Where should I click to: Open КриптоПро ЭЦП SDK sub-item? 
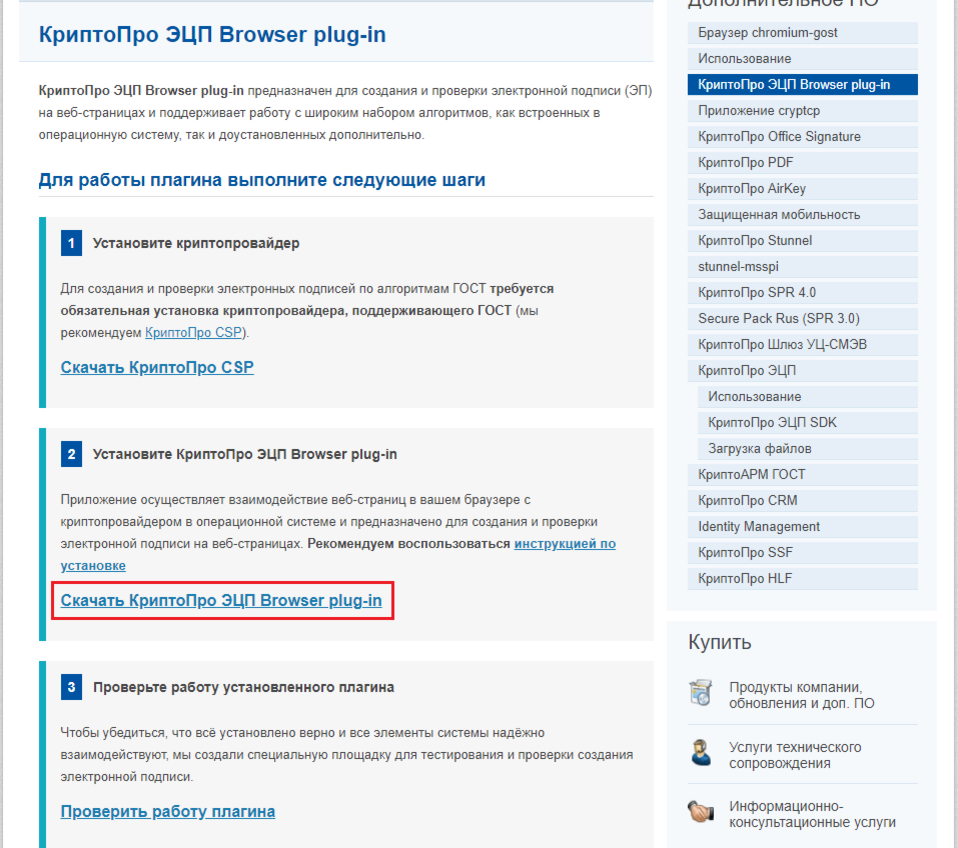tap(807, 422)
